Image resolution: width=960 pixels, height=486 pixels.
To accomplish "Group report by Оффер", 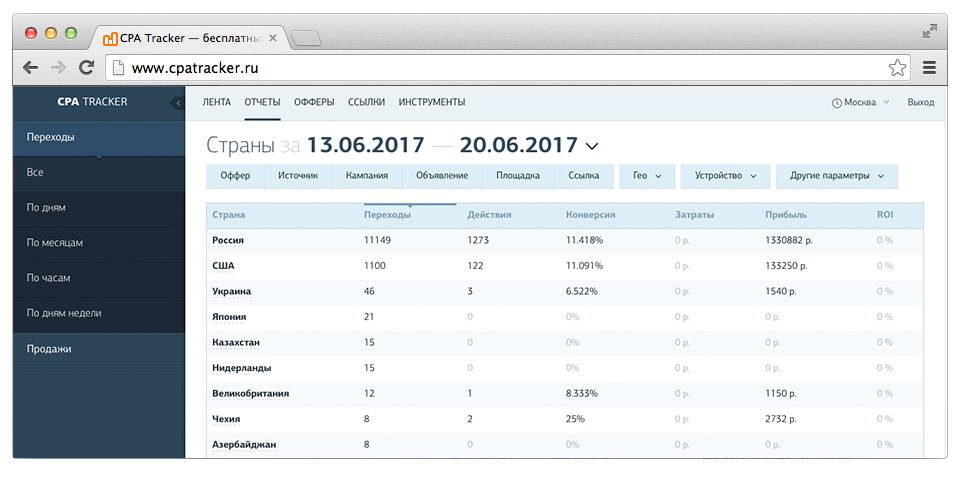I will (235, 176).
